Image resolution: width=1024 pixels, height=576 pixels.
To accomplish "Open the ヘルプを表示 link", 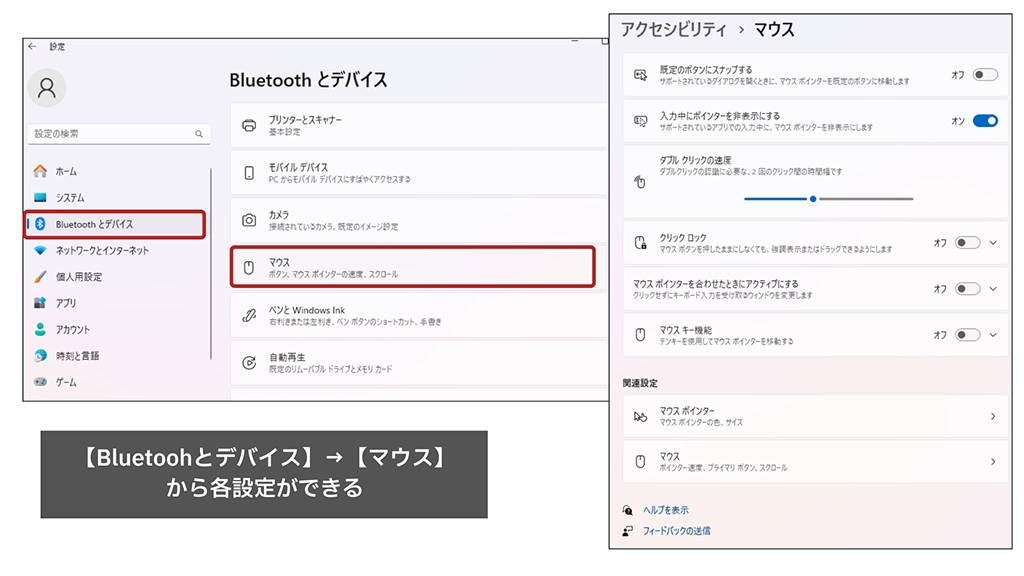I will [665, 510].
